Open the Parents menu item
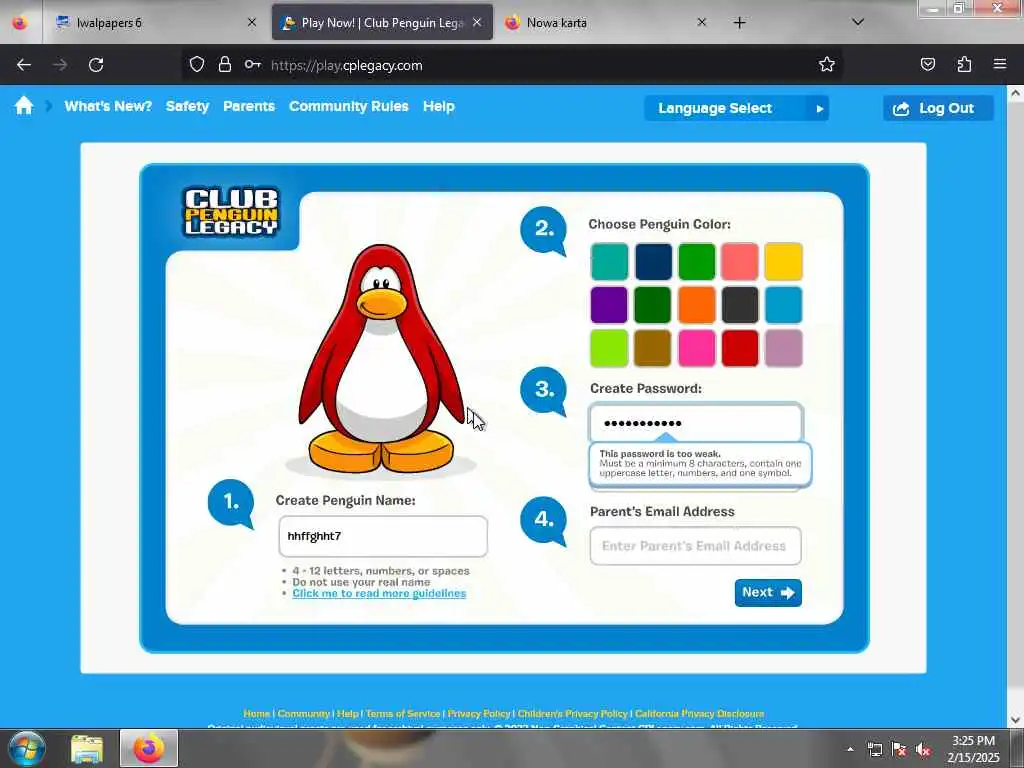This screenshot has height=768, width=1024. (249, 106)
